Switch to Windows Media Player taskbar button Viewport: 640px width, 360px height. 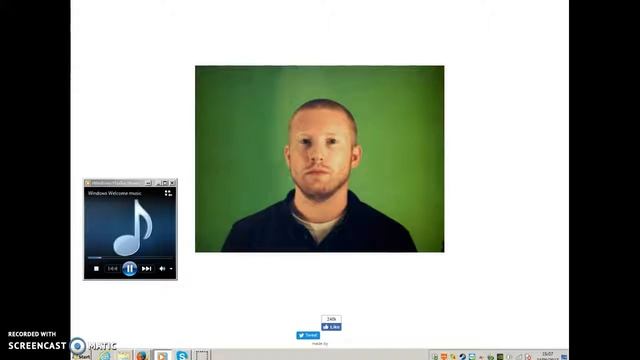click(162, 355)
